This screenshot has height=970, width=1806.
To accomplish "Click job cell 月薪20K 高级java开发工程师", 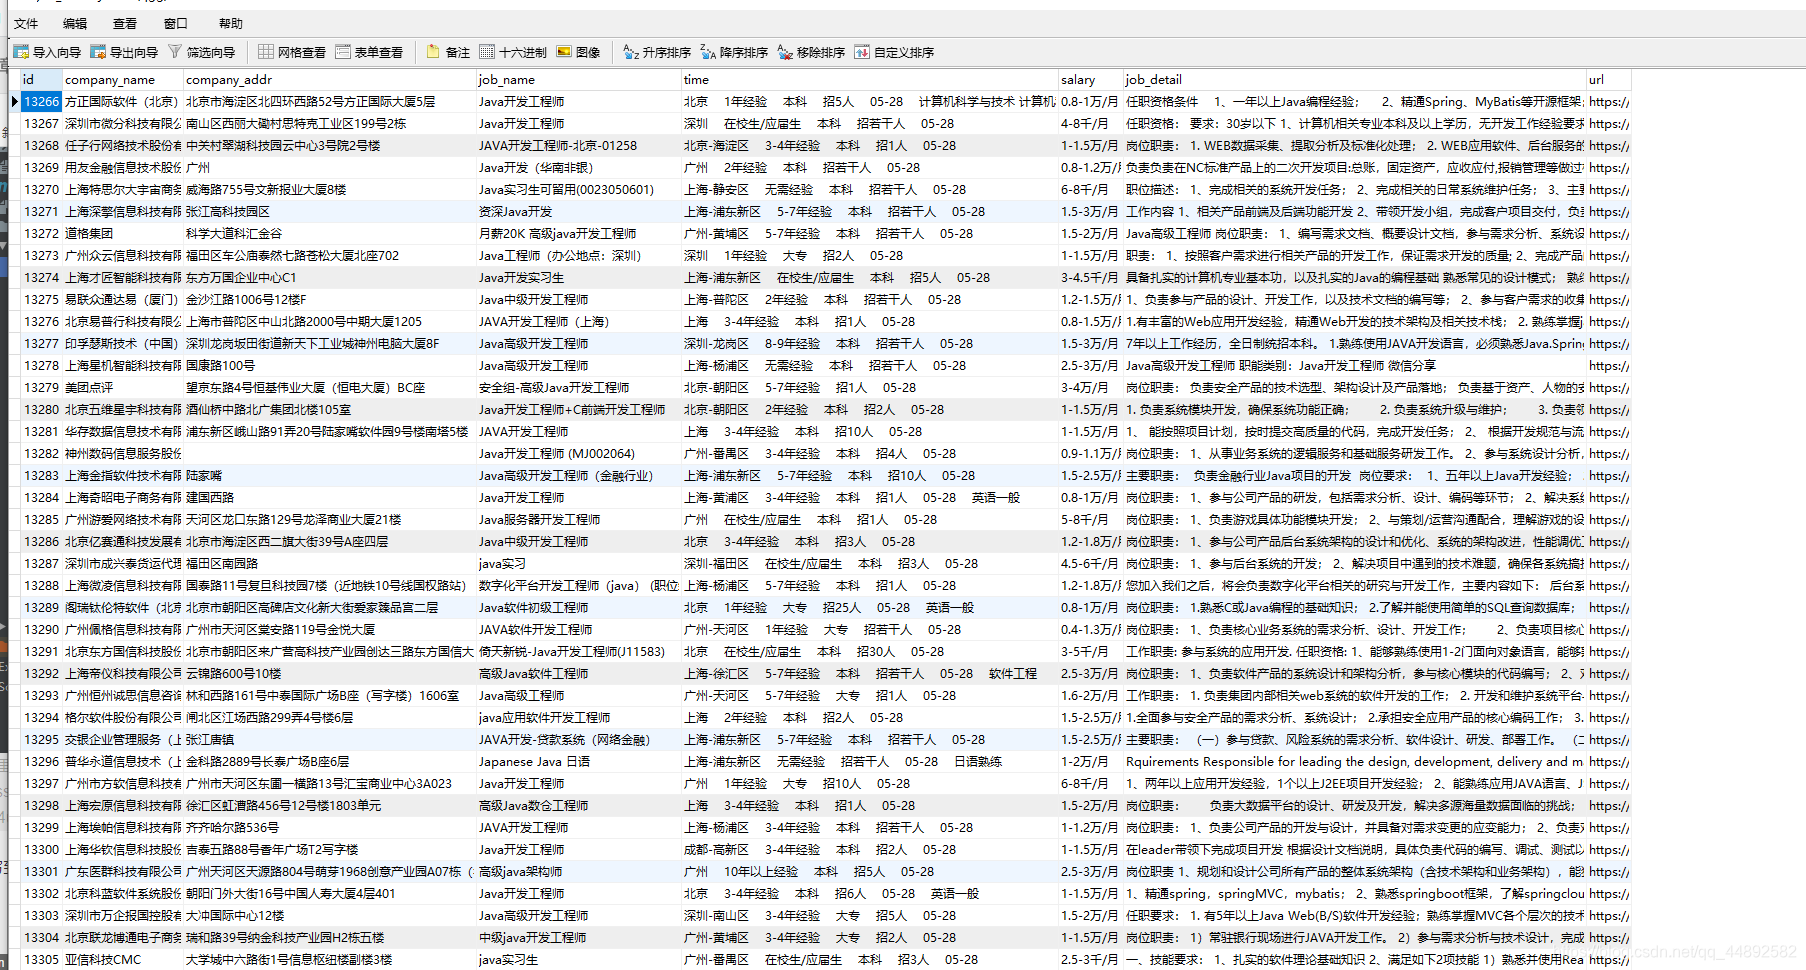I will (578, 233).
